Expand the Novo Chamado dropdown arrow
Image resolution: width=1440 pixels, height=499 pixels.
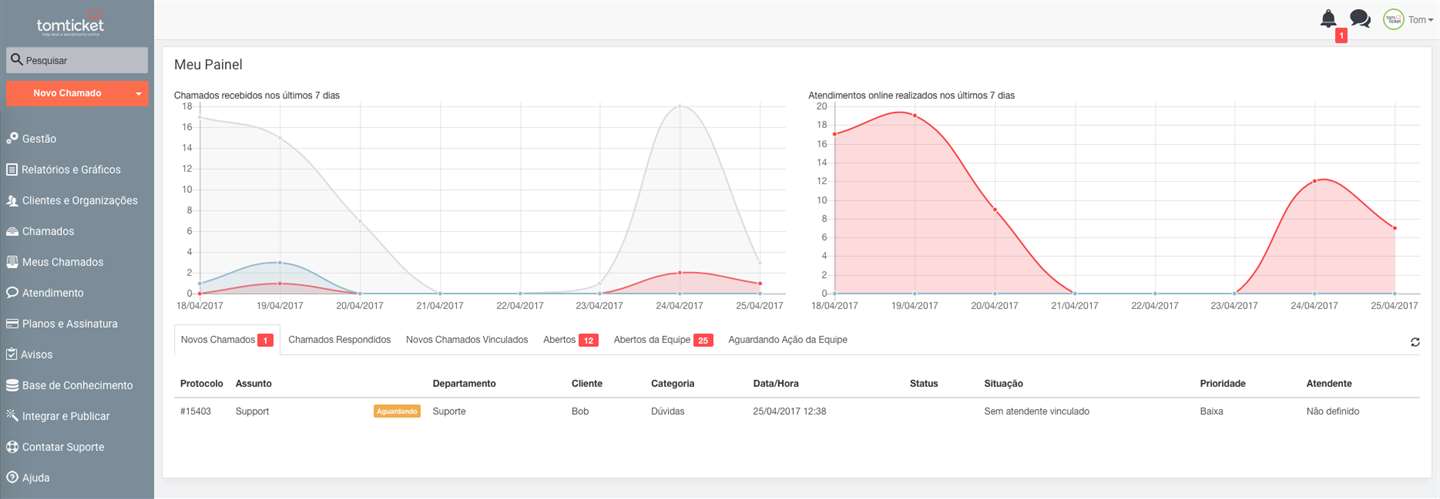click(138, 93)
